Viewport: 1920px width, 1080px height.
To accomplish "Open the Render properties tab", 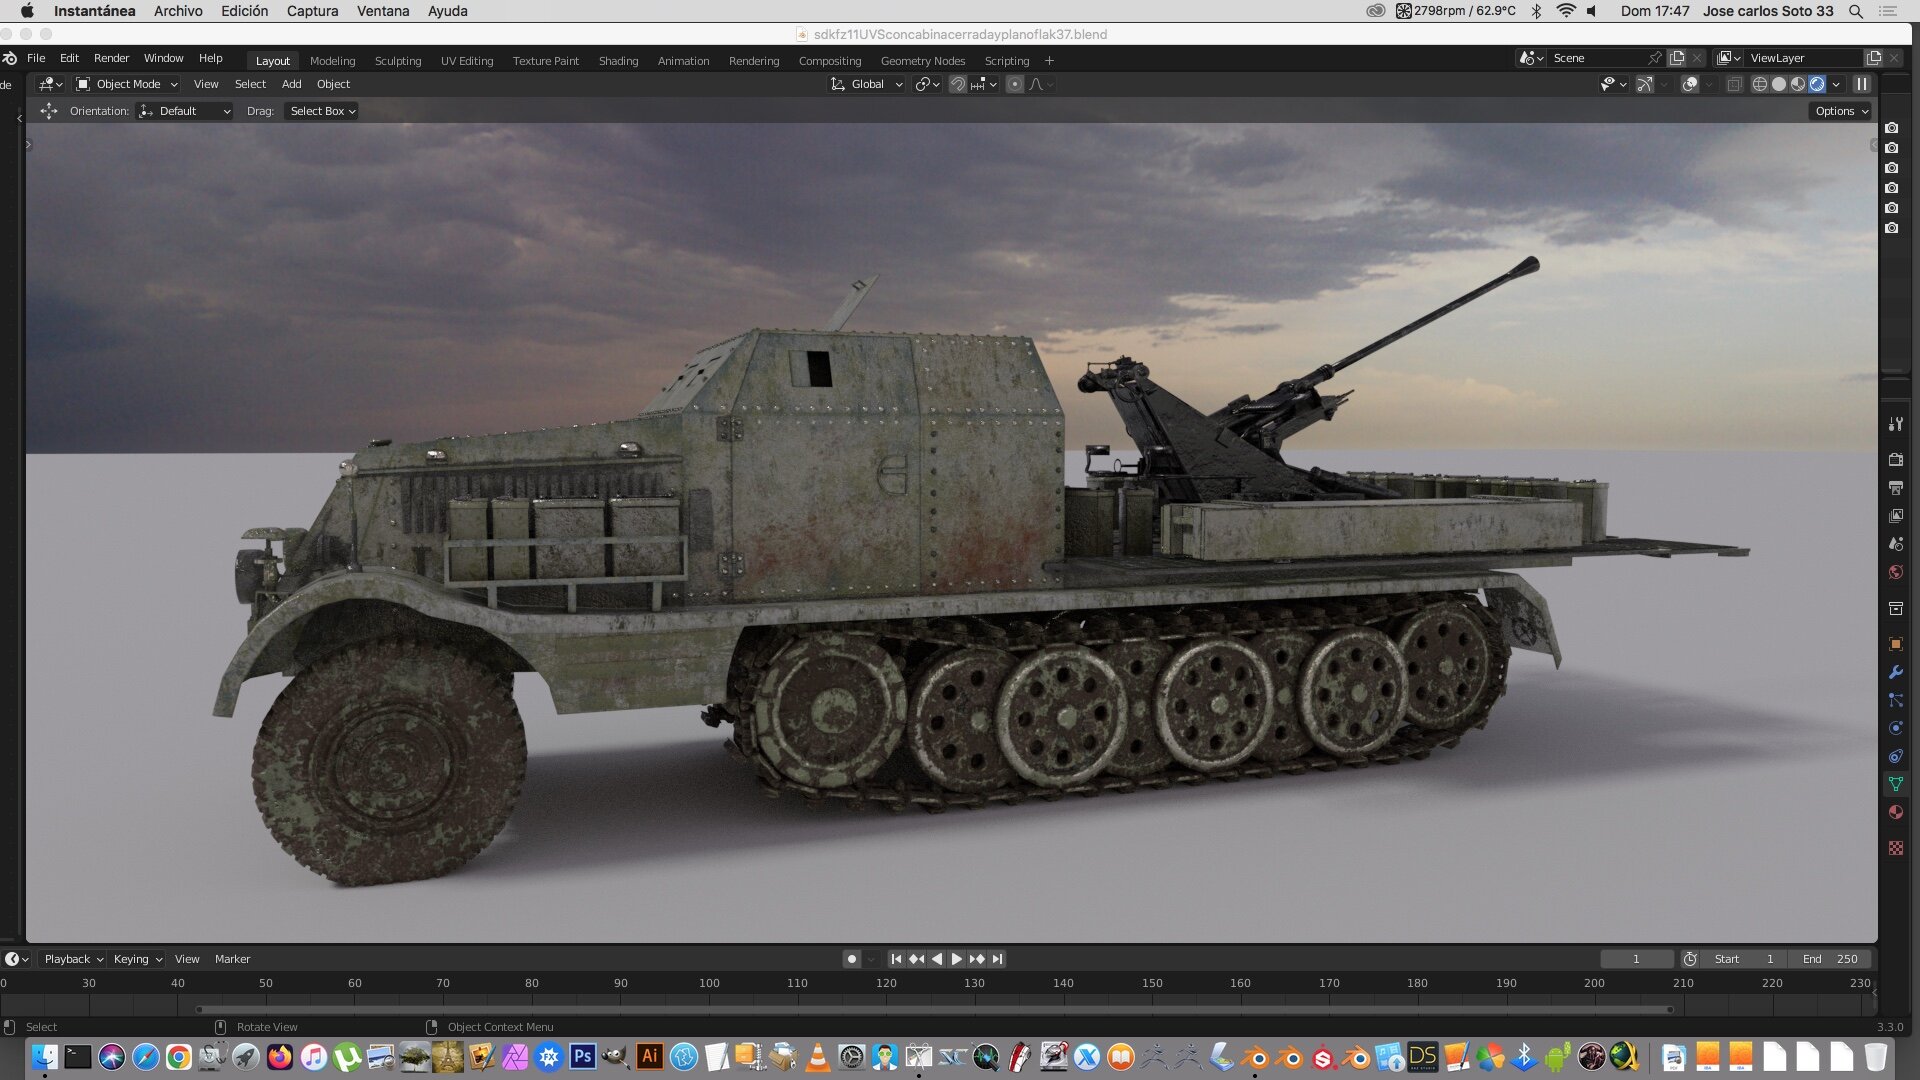I will point(1895,459).
